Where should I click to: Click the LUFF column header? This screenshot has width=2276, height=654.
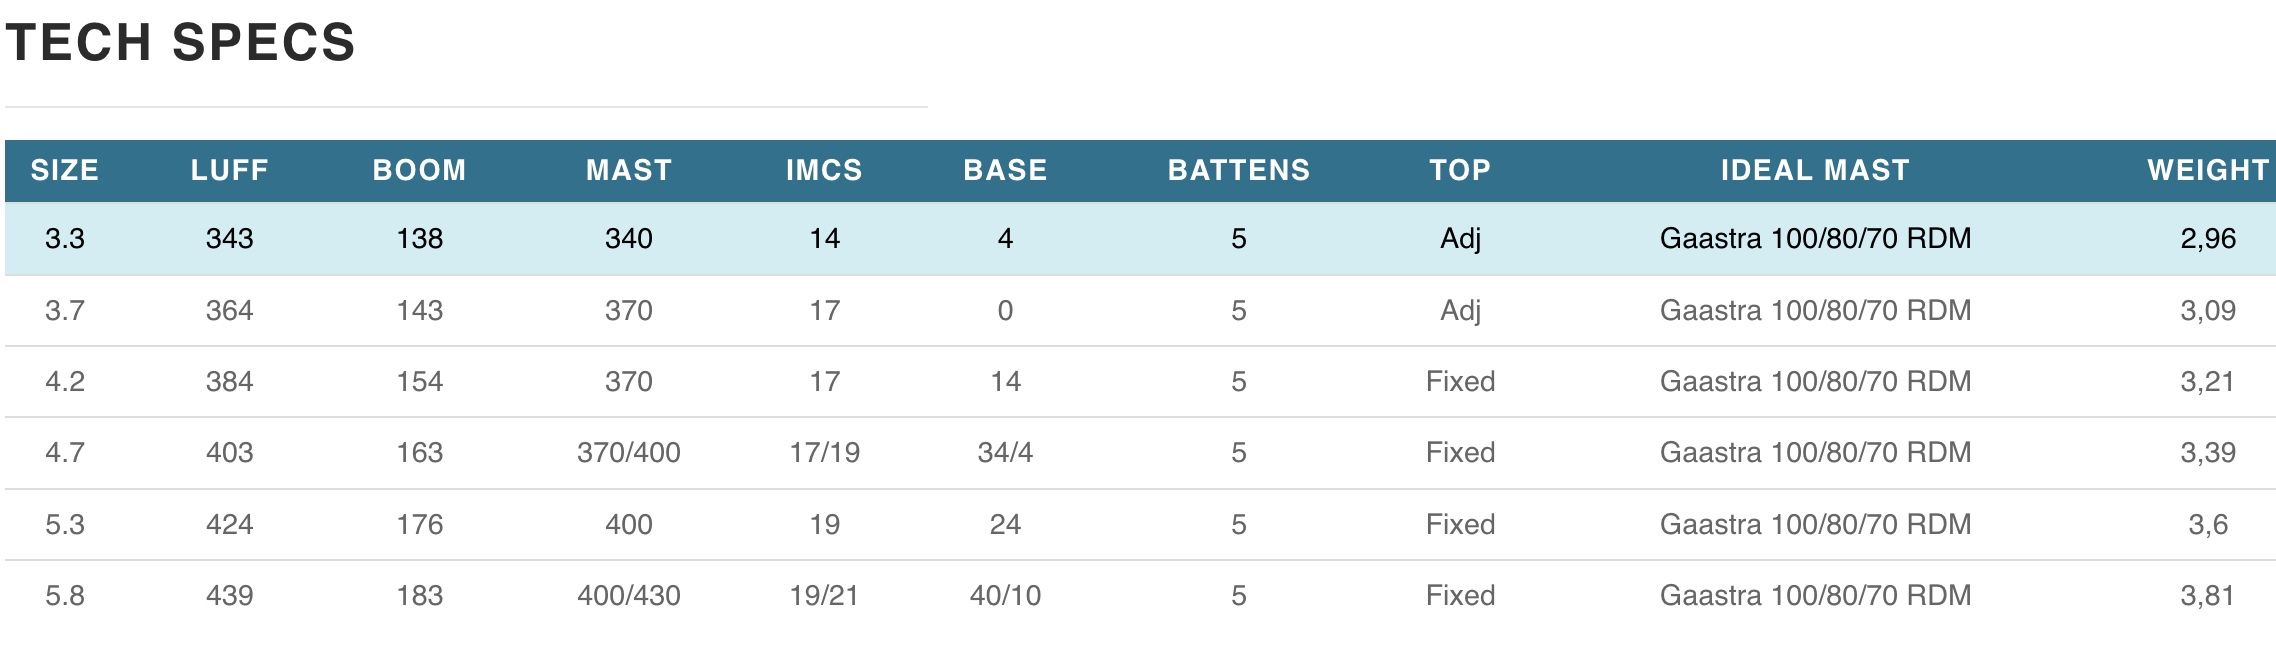(x=229, y=171)
